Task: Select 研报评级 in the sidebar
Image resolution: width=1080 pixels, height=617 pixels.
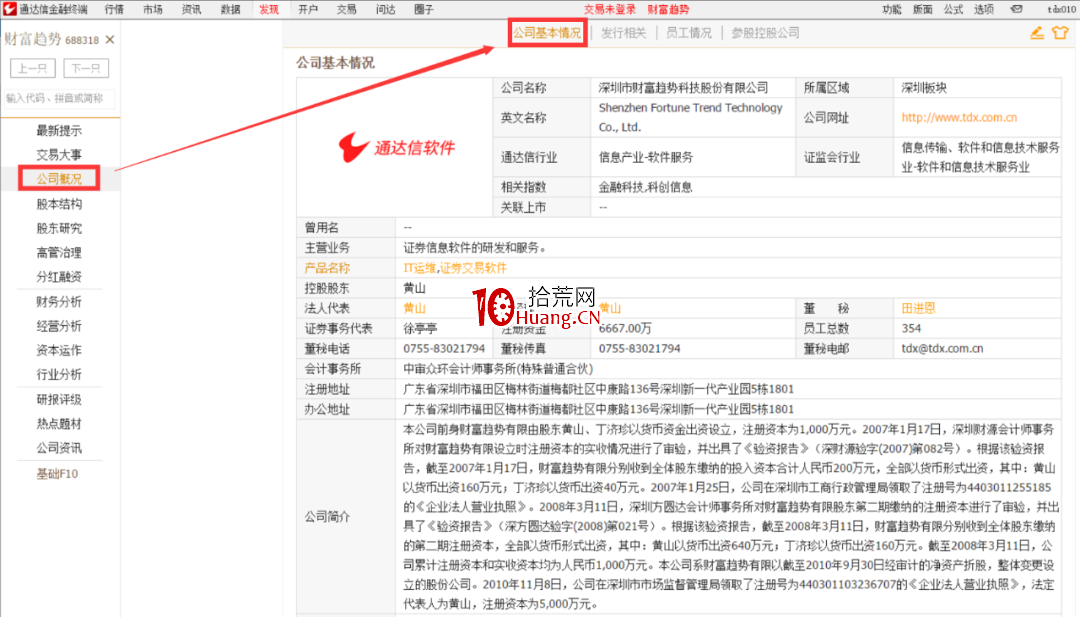Action: click(x=59, y=399)
